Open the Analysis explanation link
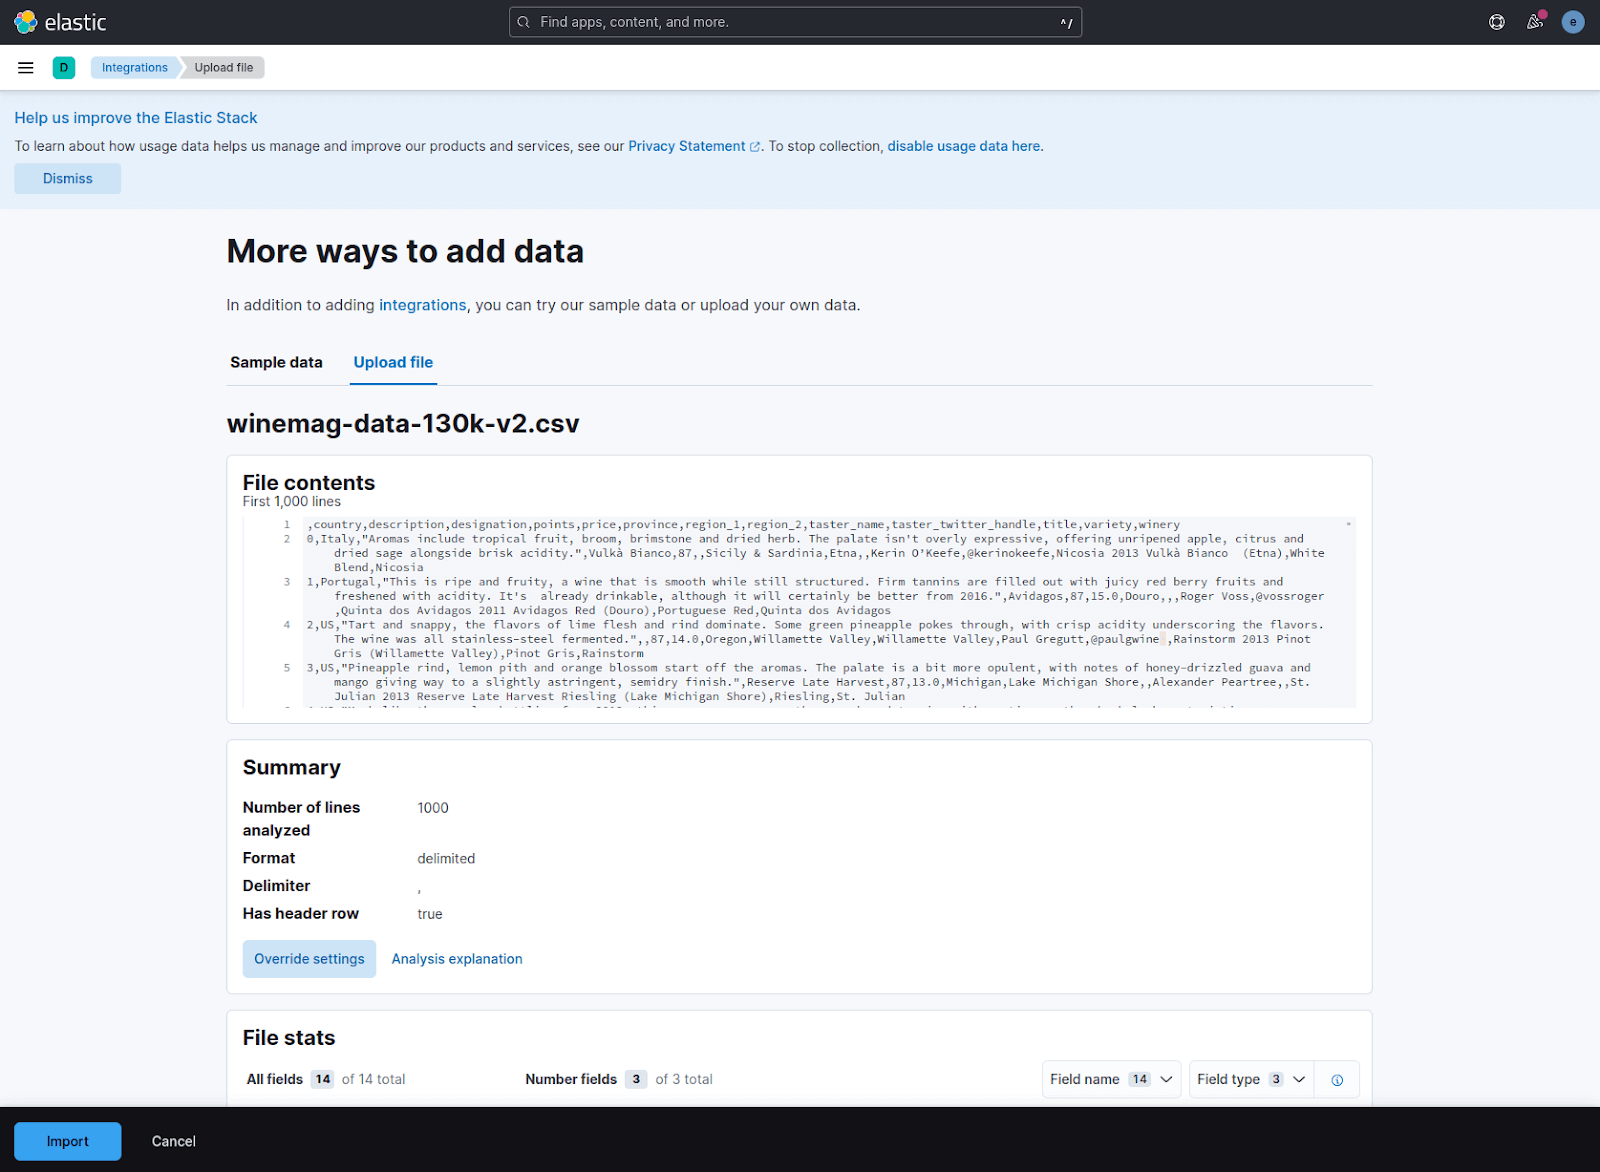 tap(457, 959)
